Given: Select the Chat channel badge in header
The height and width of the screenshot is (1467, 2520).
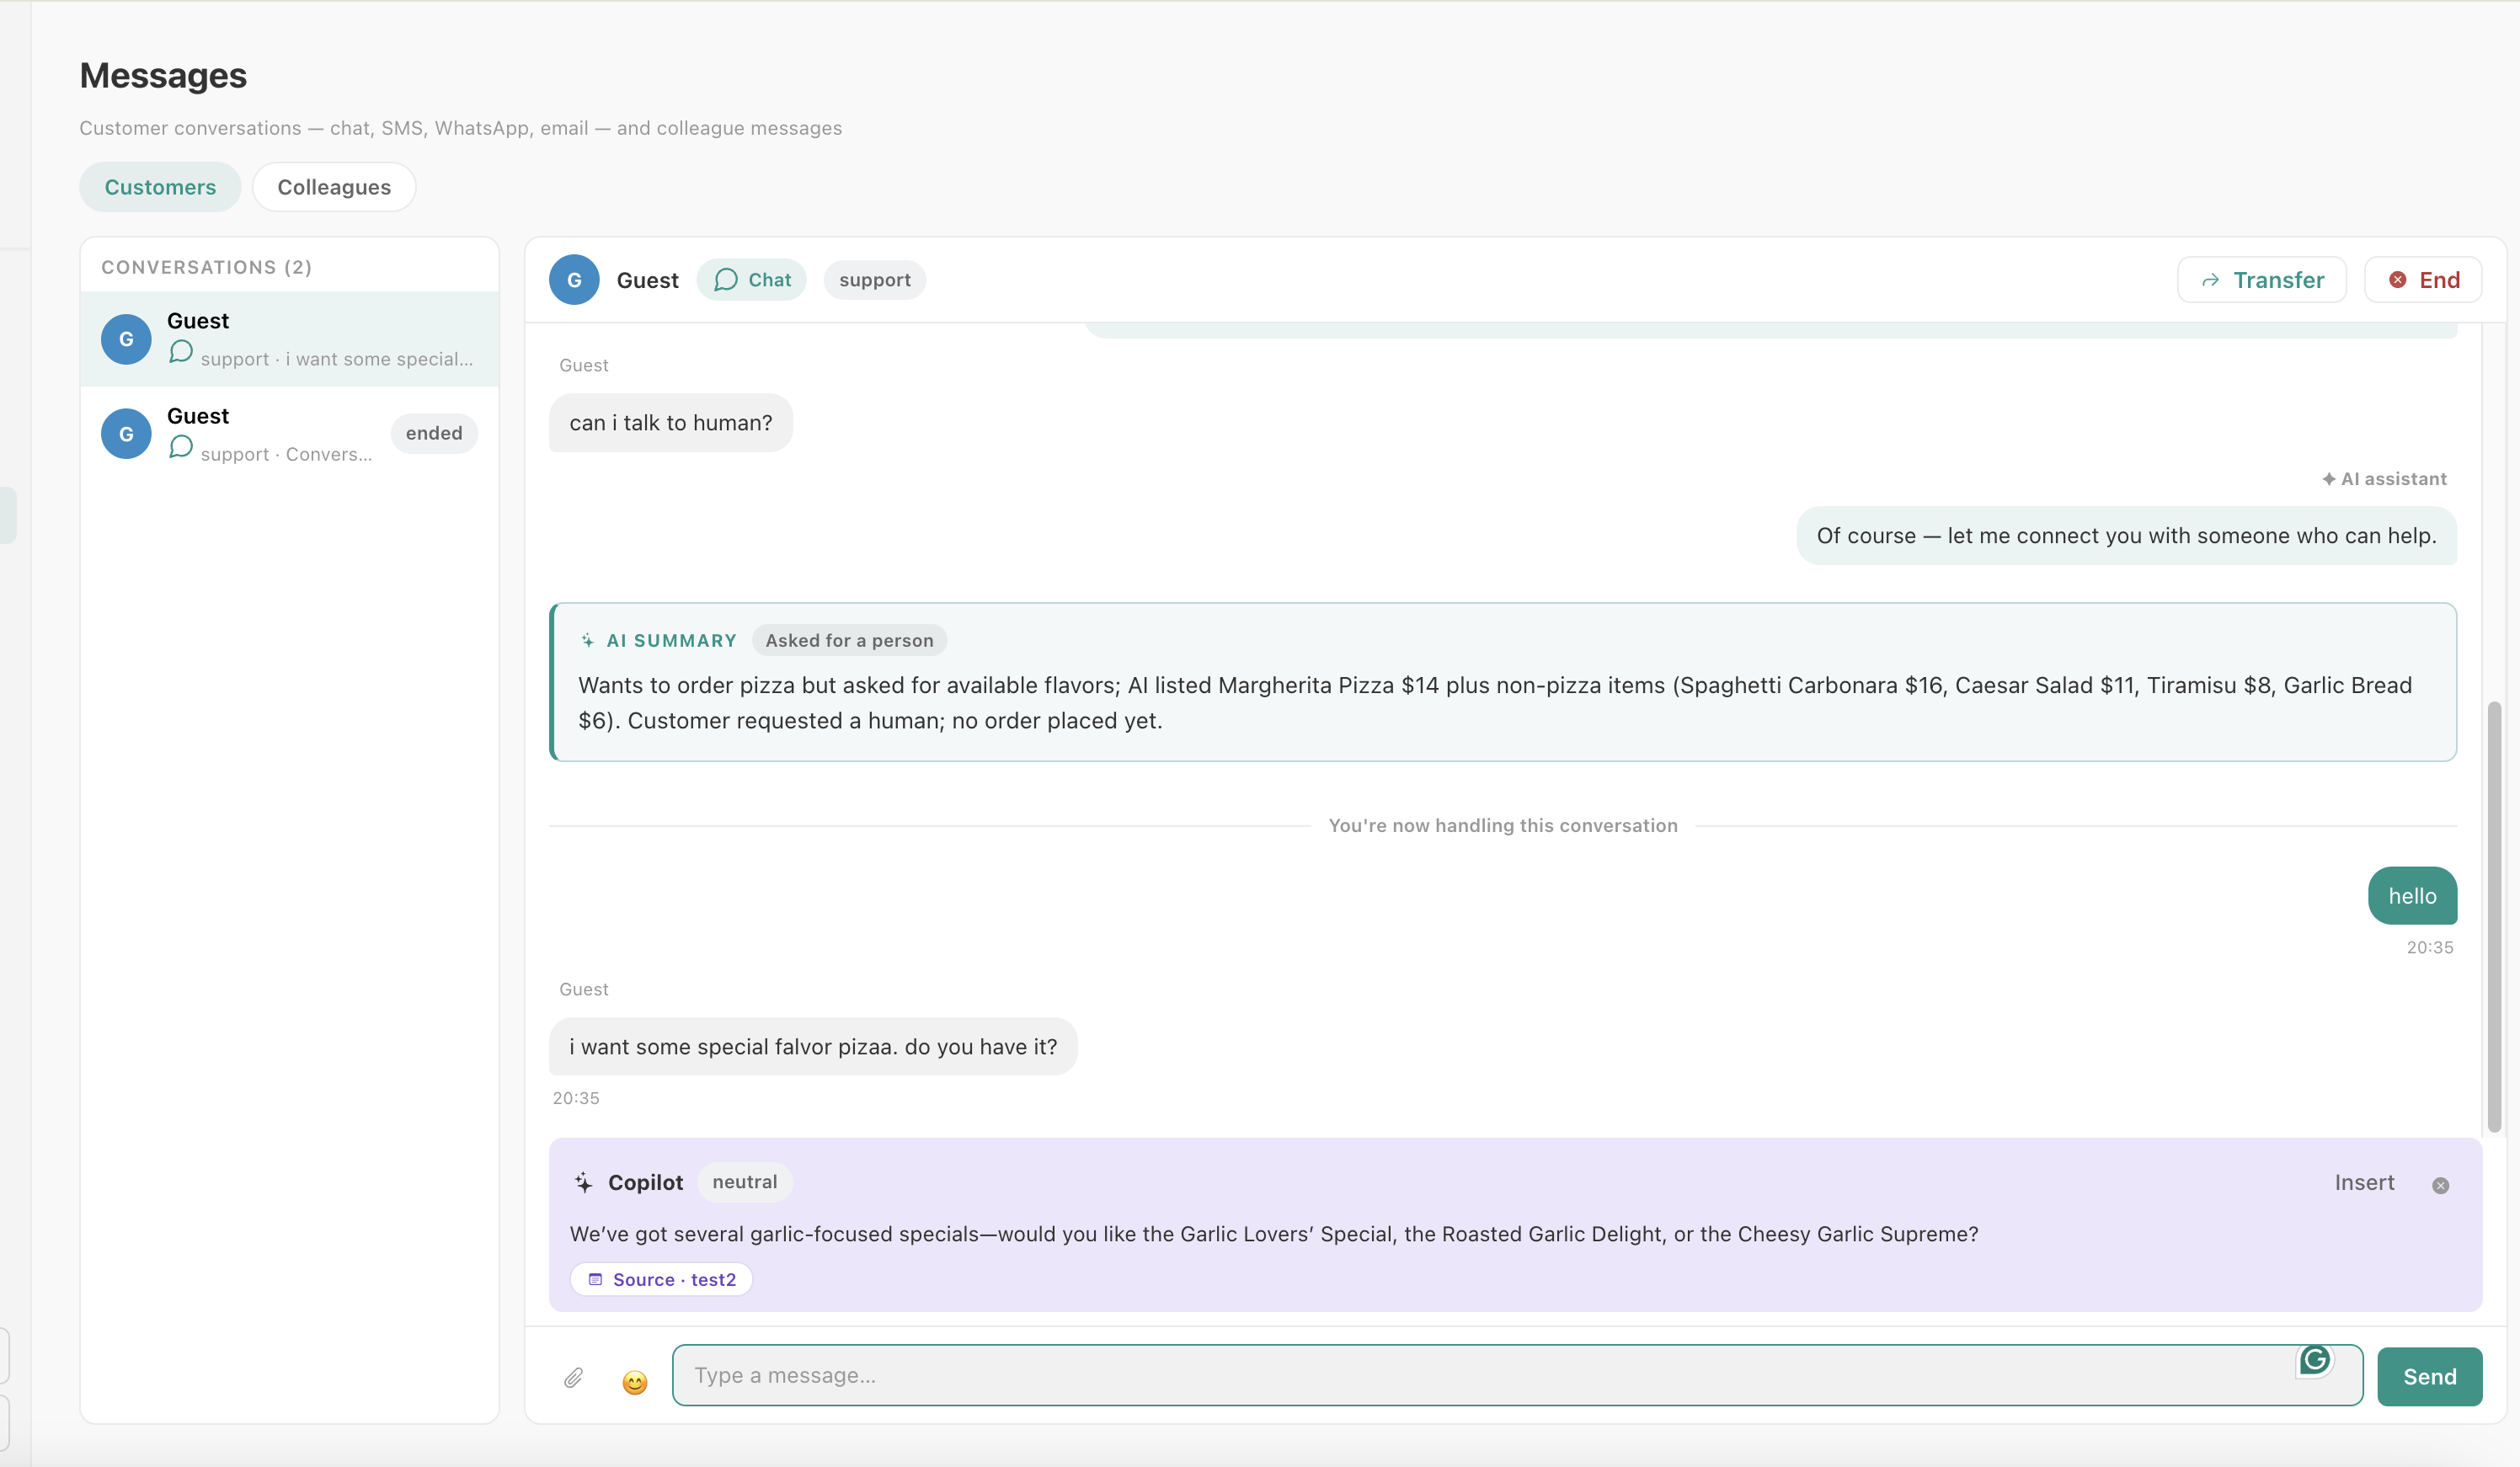Looking at the screenshot, I should click(x=752, y=280).
